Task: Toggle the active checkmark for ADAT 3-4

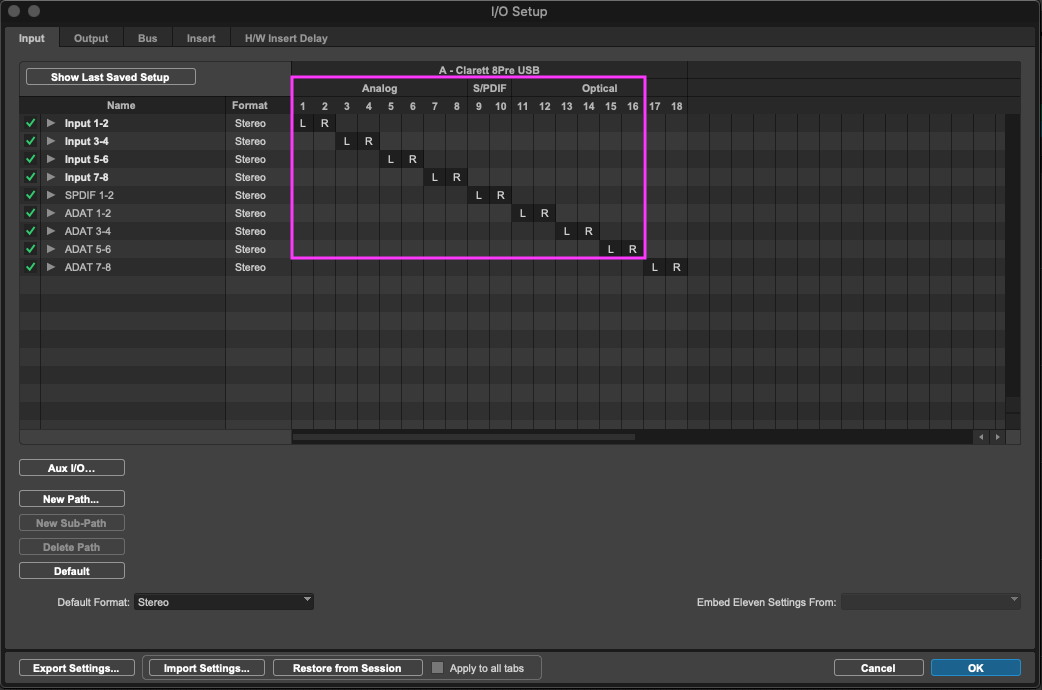Action: tap(30, 231)
